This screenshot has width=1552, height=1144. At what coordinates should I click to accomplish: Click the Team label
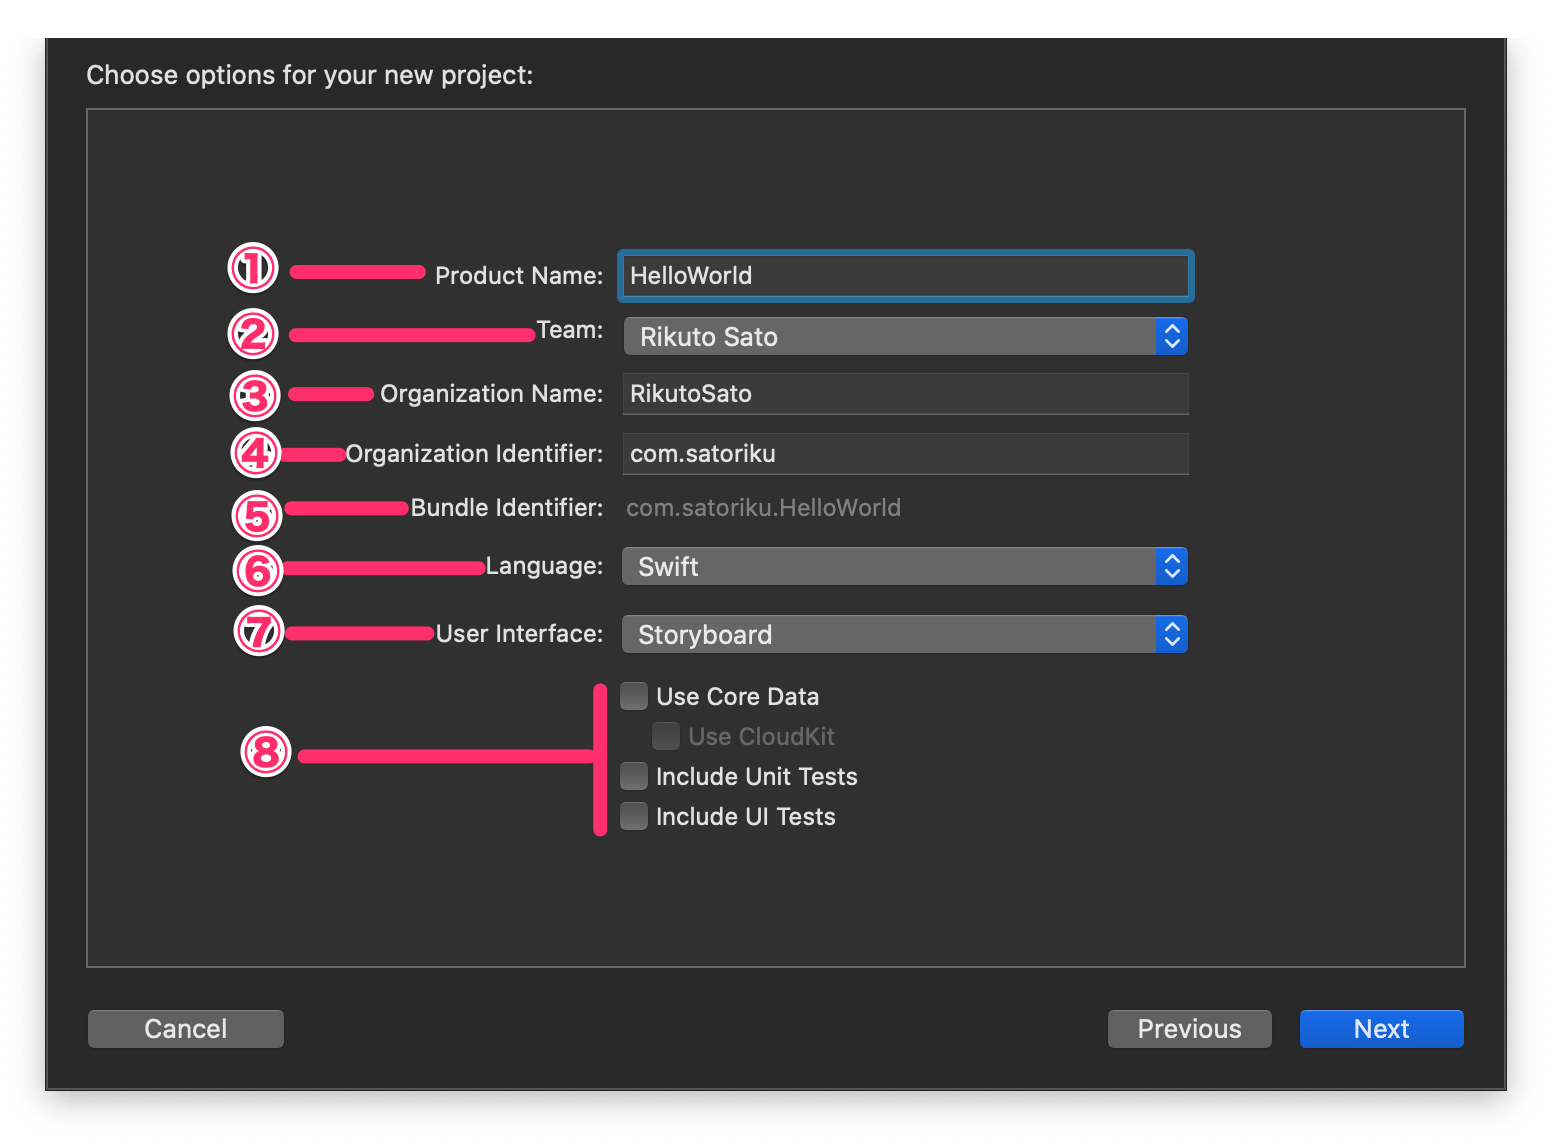click(570, 330)
